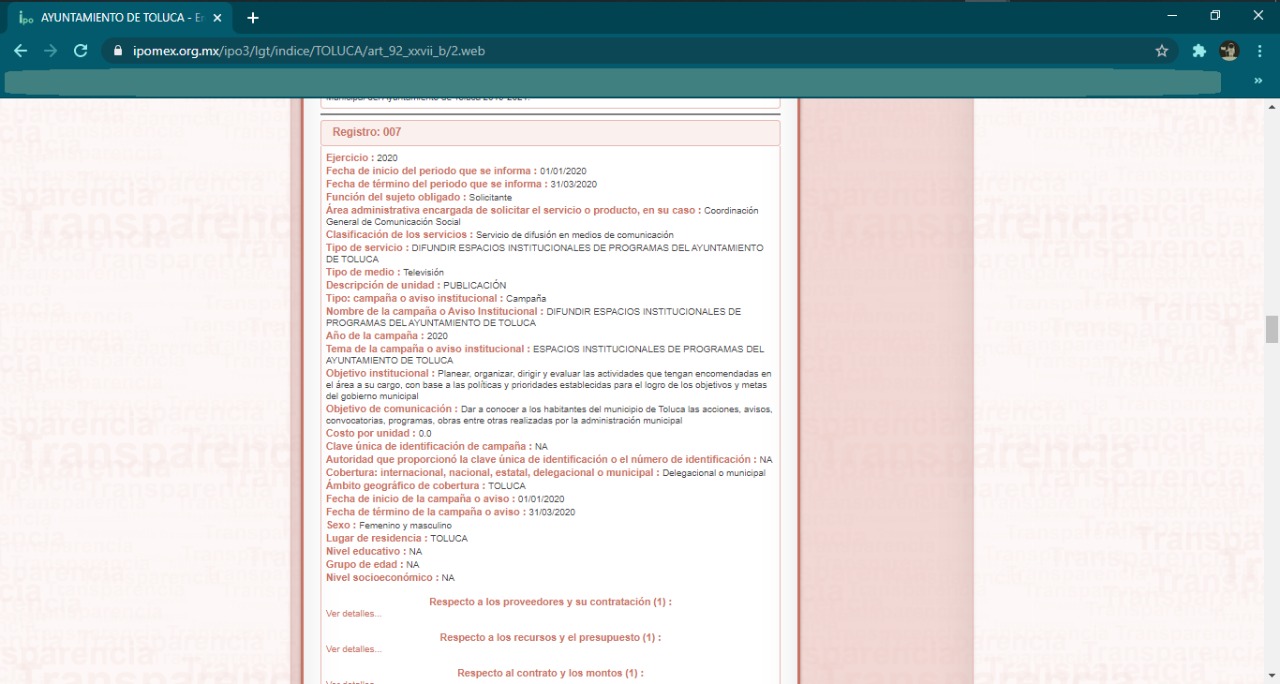
Task: Restore down the Chrome window
Action: point(1215,15)
